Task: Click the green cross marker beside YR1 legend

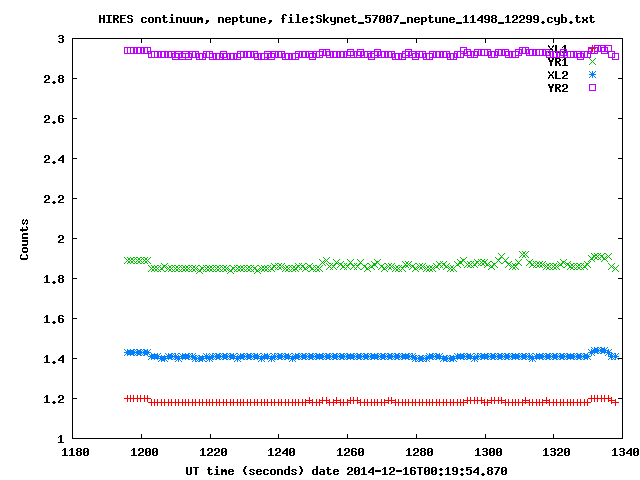Action: coord(592,62)
